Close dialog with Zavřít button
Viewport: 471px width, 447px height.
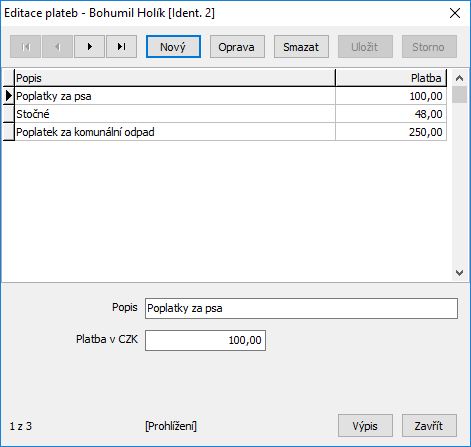(x=429, y=426)
